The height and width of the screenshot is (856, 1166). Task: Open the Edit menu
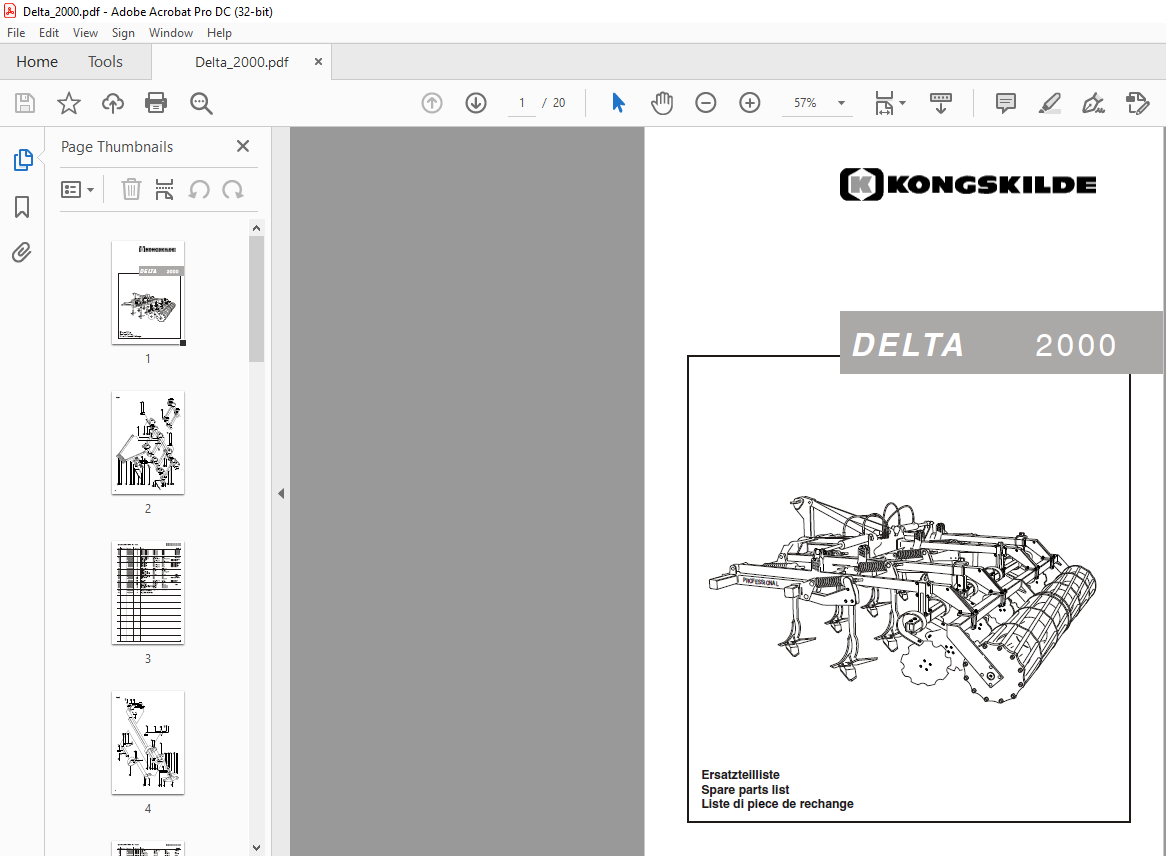coord(48,33)
